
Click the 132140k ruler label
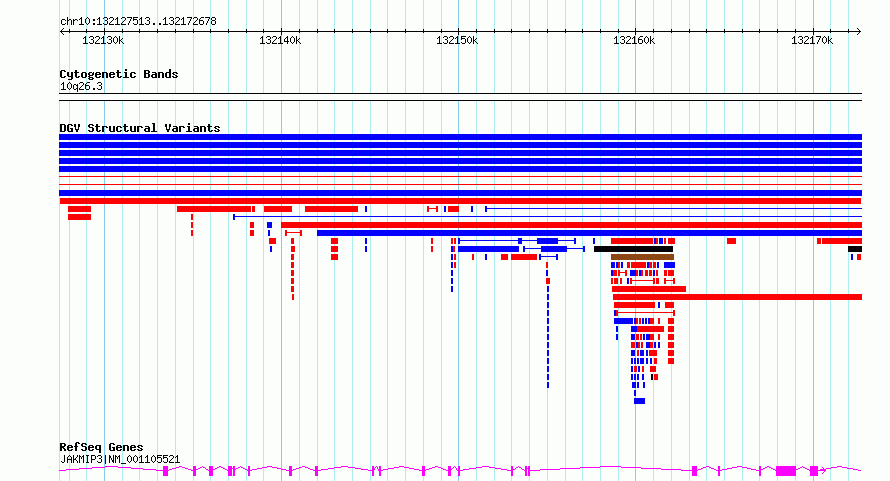point(280,40)
